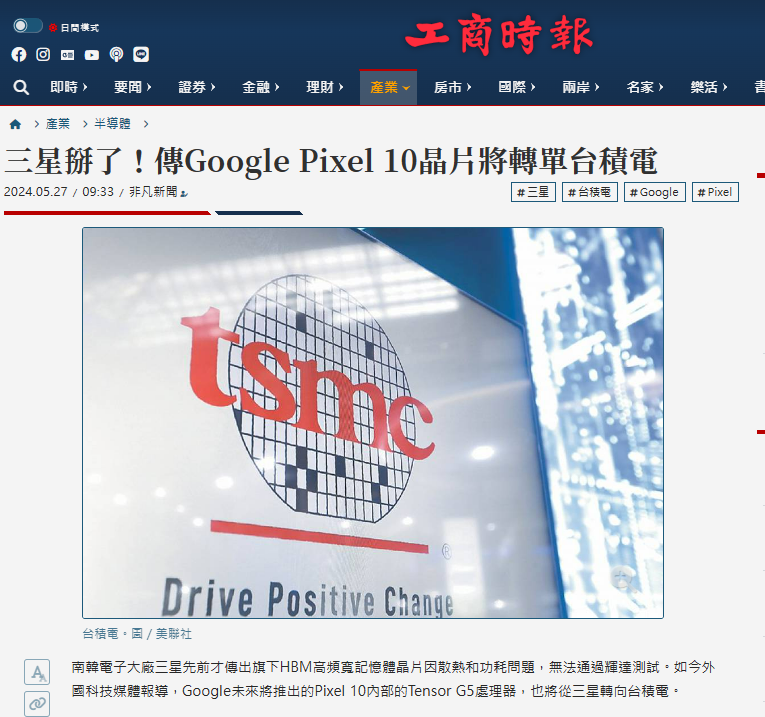Viewport: 765px width, 717px height.
Task: Open the 理財 menu
Action: pos(324,87)
